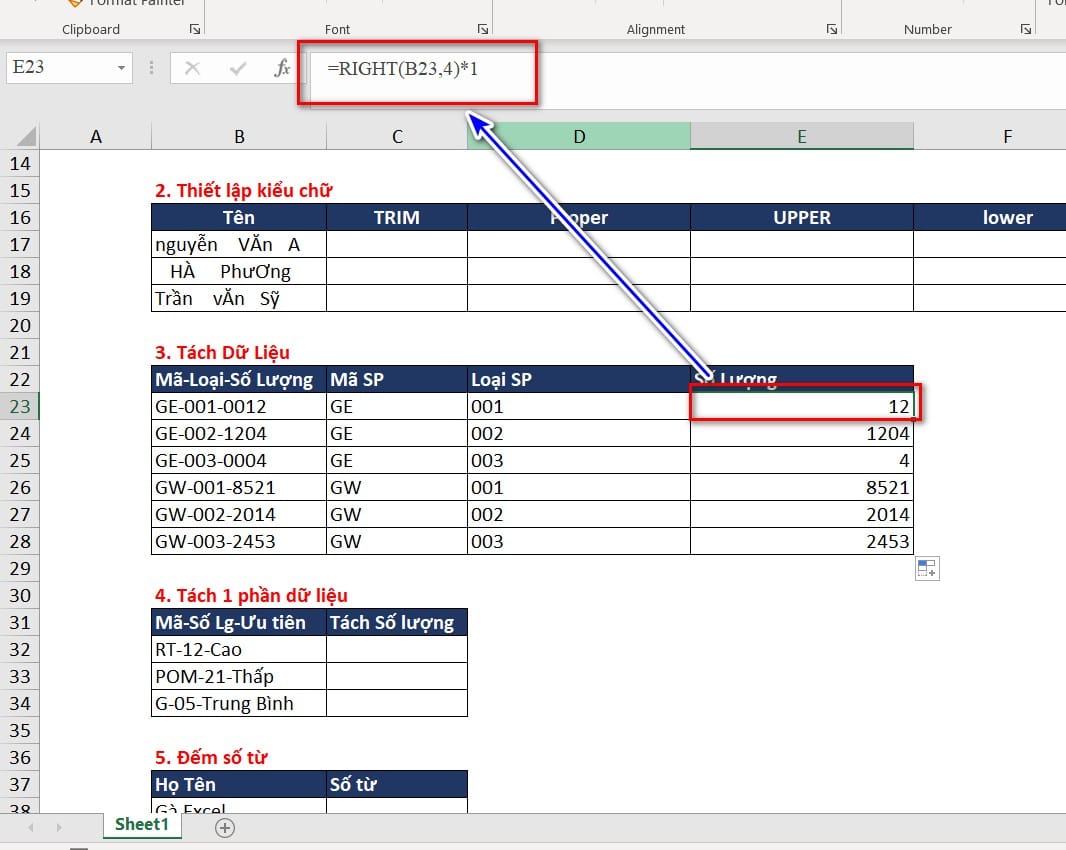Click quantity cell showing 1204
Image resolution: width=1066 pixels, height=850 pixels.
[x=802, y=434]
